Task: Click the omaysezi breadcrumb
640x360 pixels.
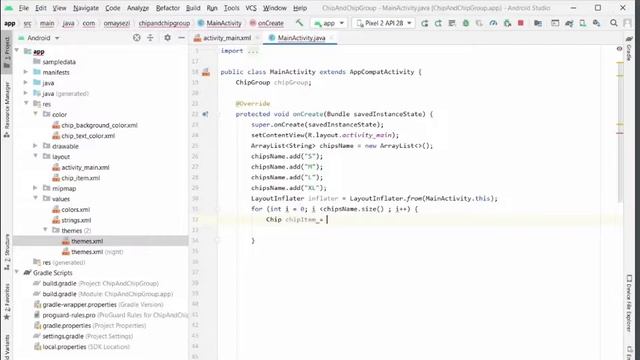Action: tap(116, 23)
